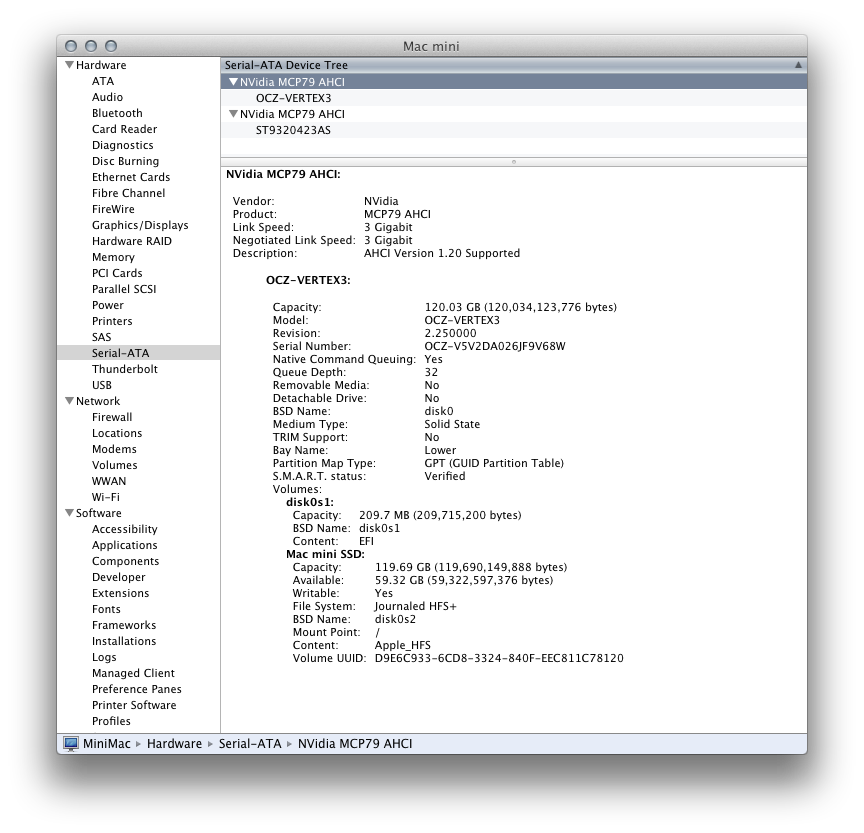
Task: Open Managed Client section
Action: 133,673
